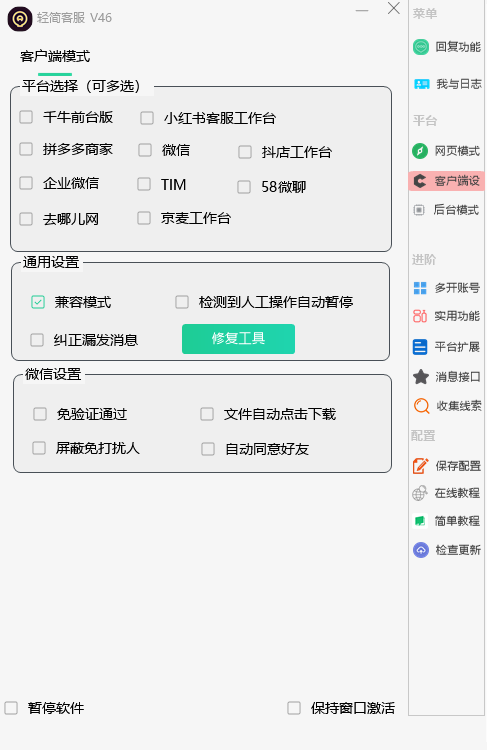Check the 自动同意好友 option
This screenshot has height=750, width=487.
pyautogui.click(x=208, y=449)
